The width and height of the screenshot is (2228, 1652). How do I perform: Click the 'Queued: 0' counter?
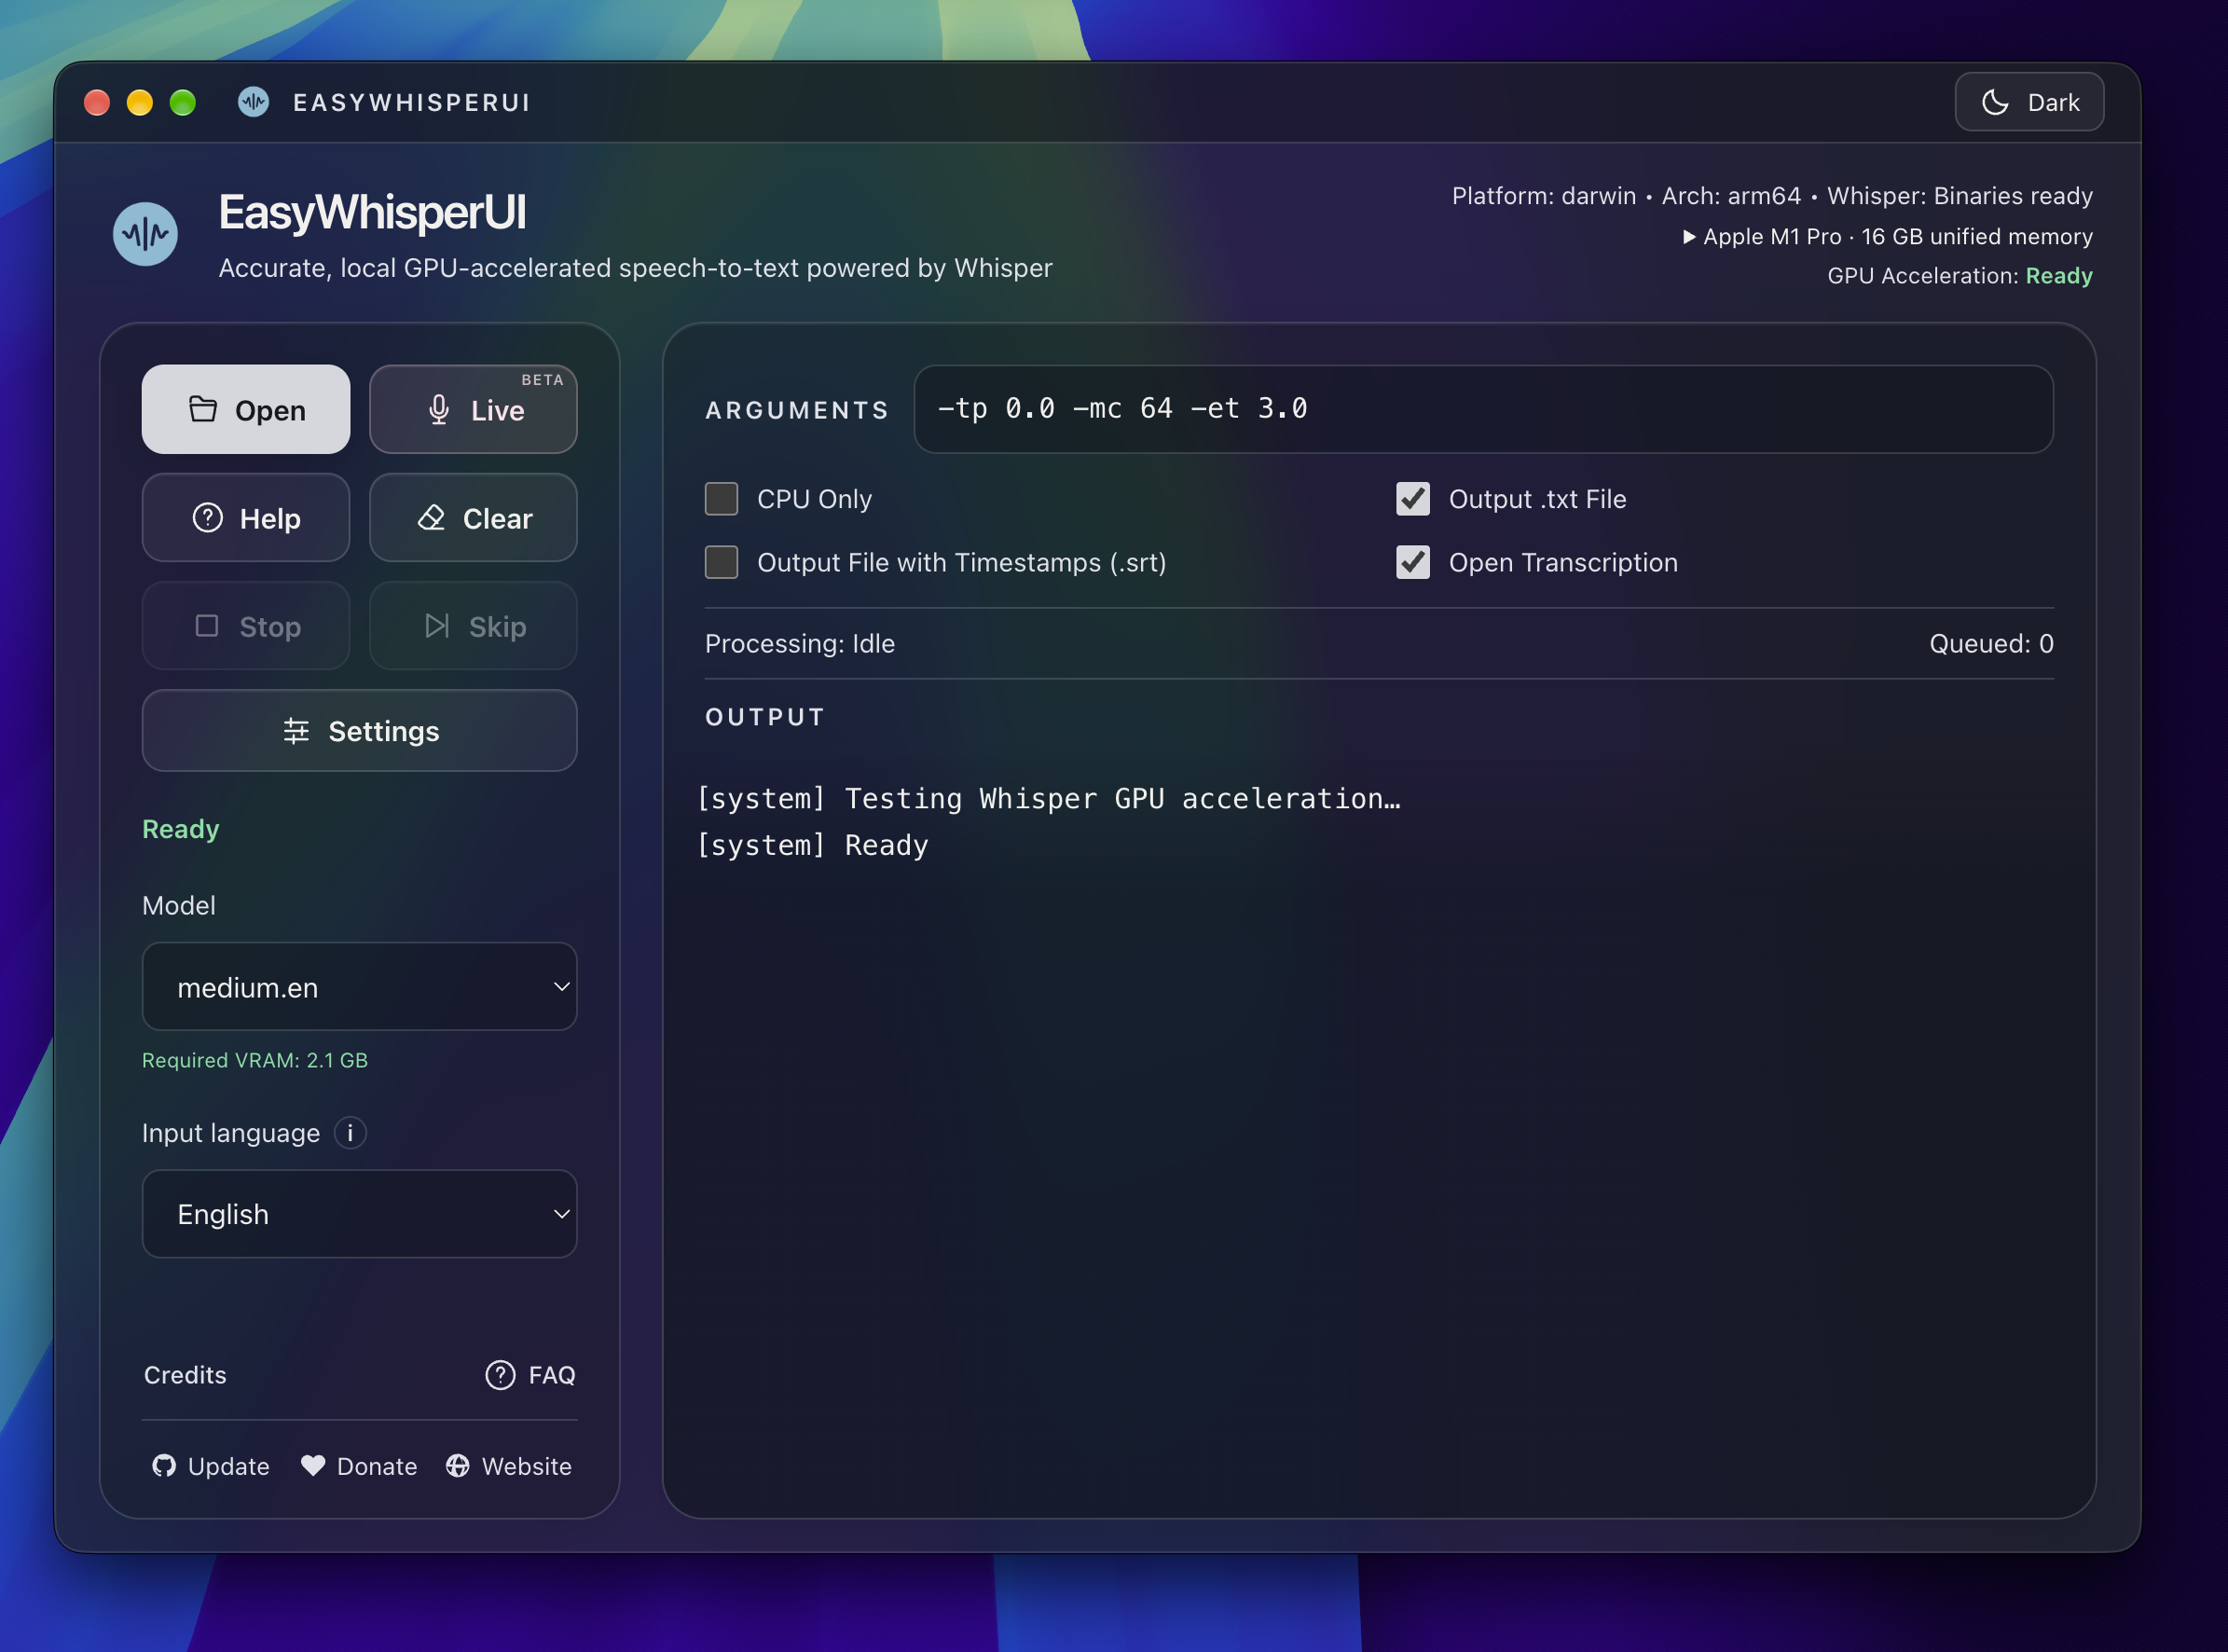coord(1990,643)
